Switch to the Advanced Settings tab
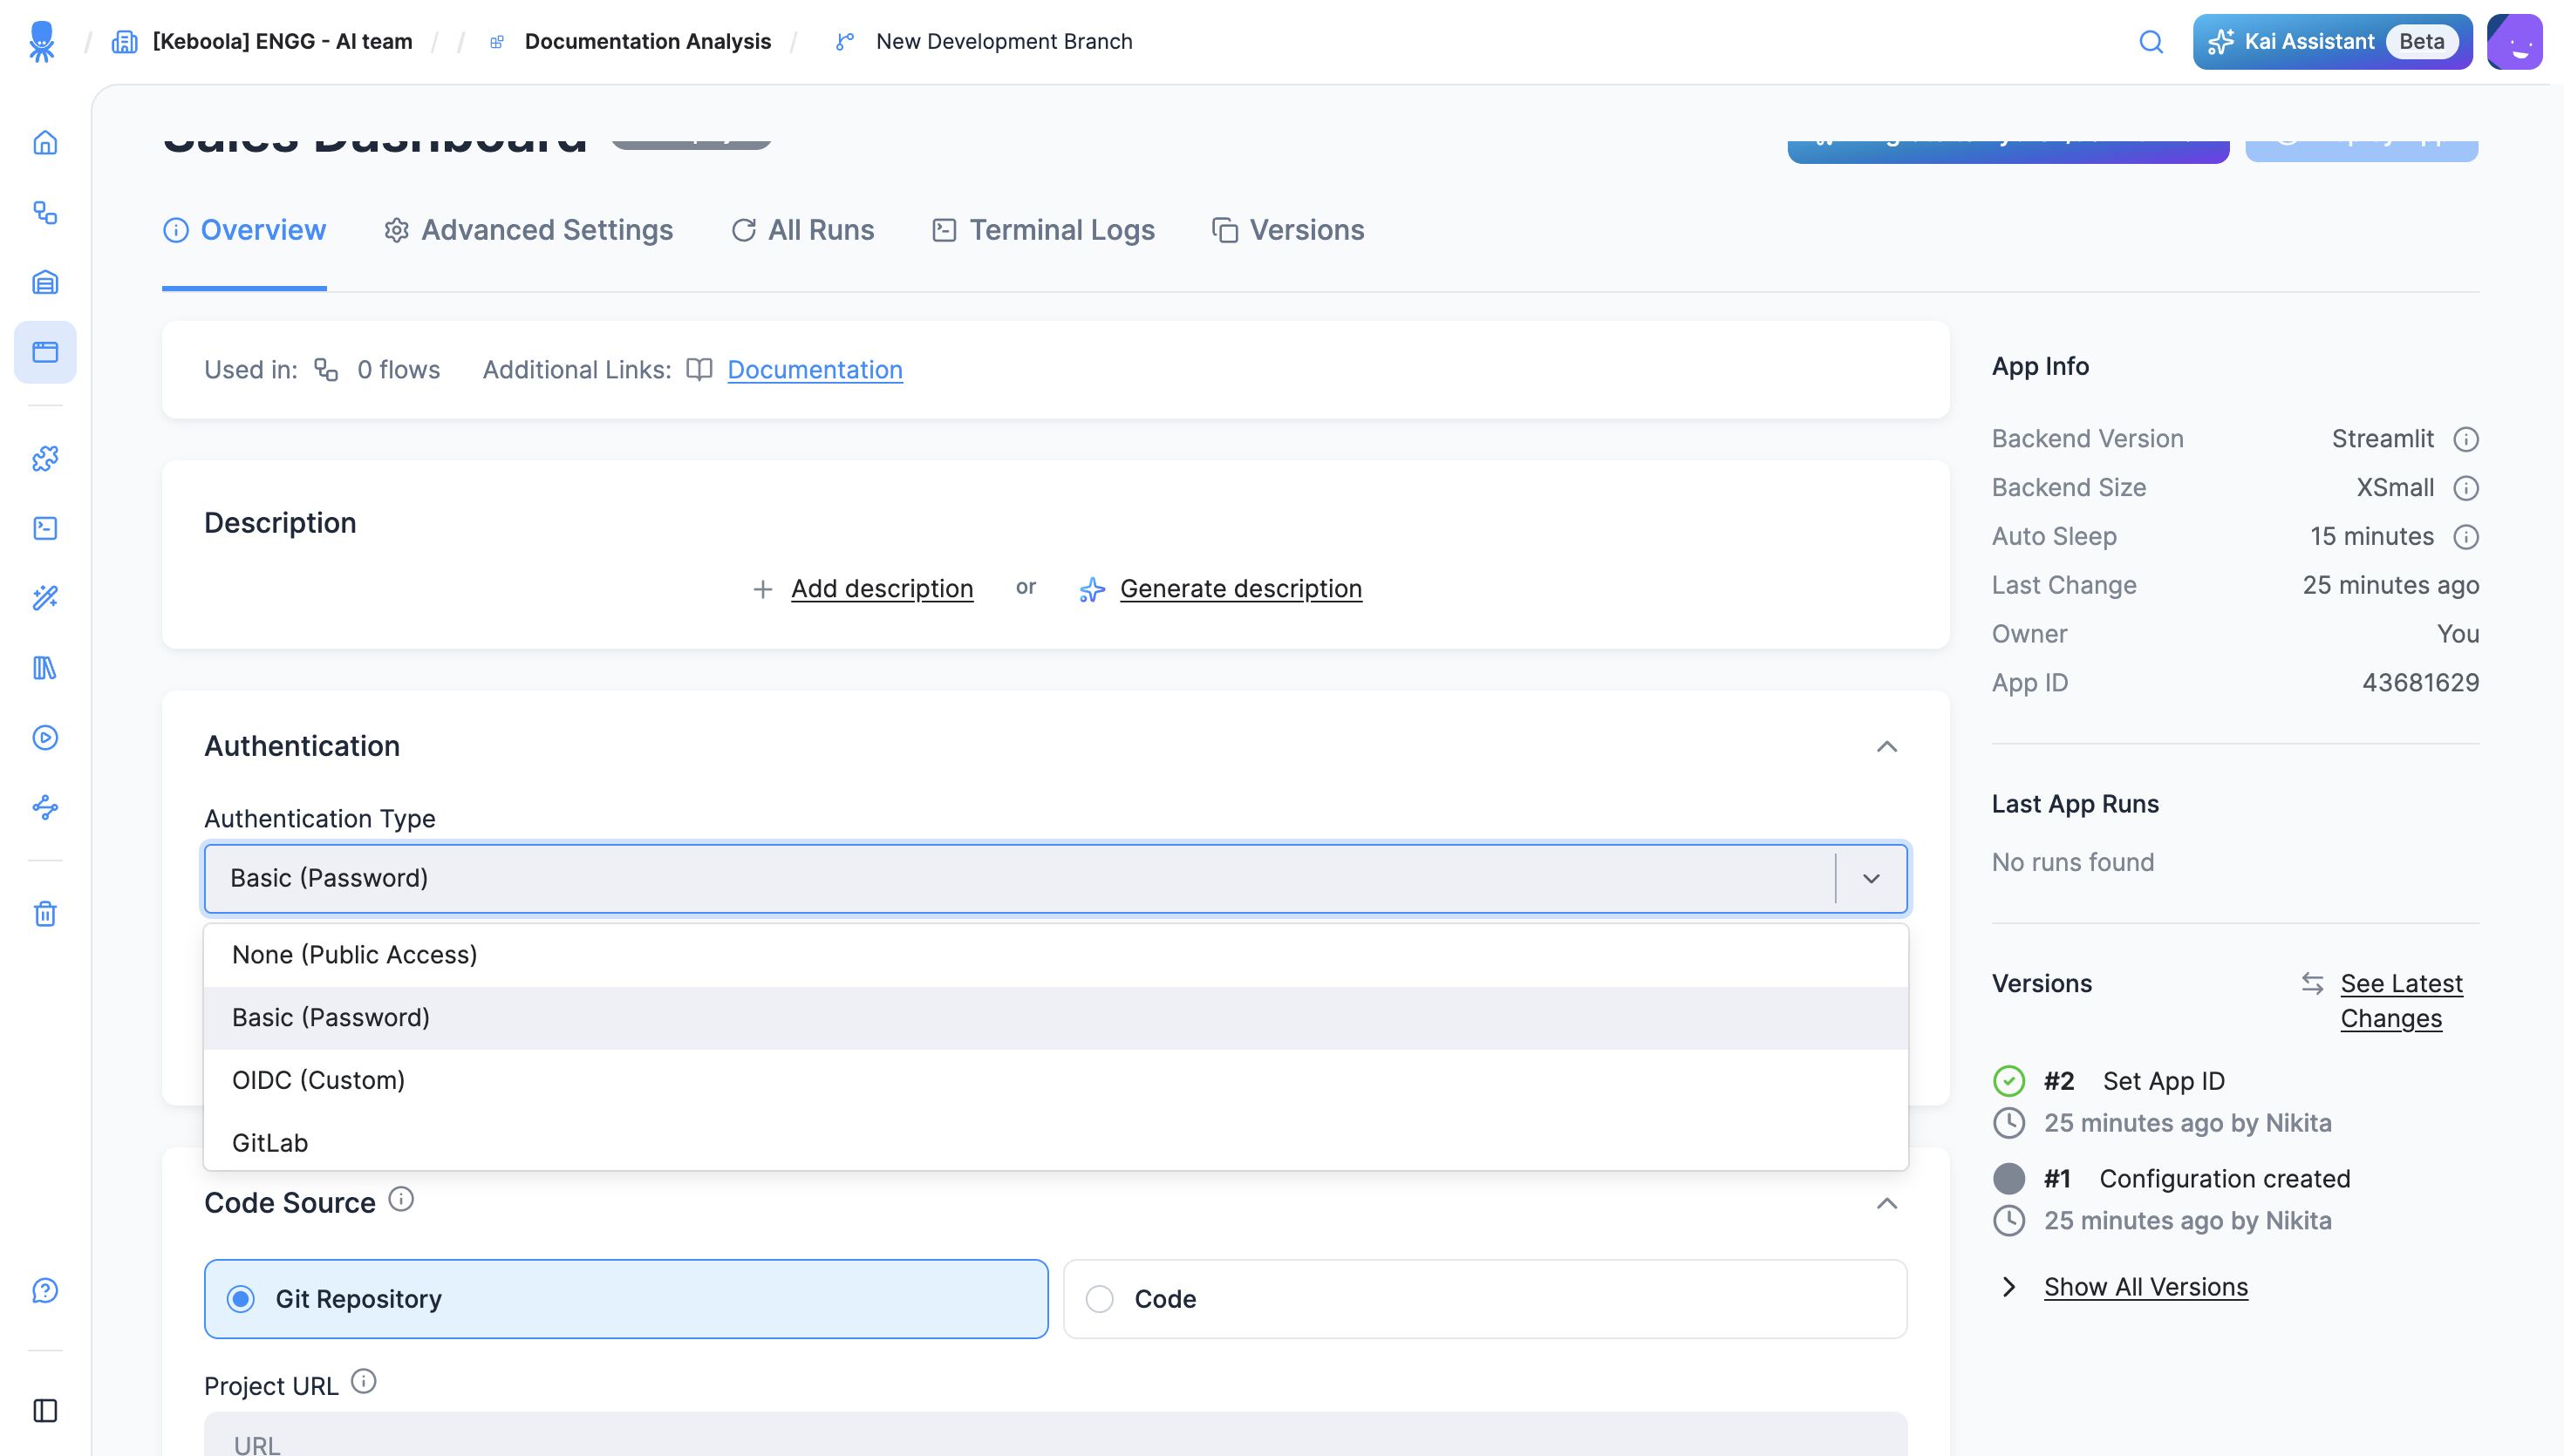 coord(528,231)
